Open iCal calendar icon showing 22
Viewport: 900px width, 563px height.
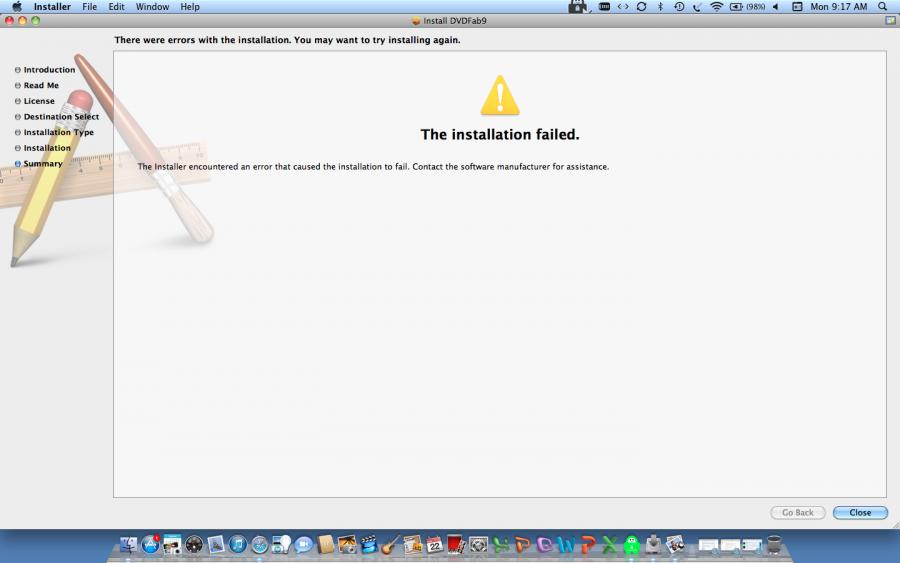point(435,544)
